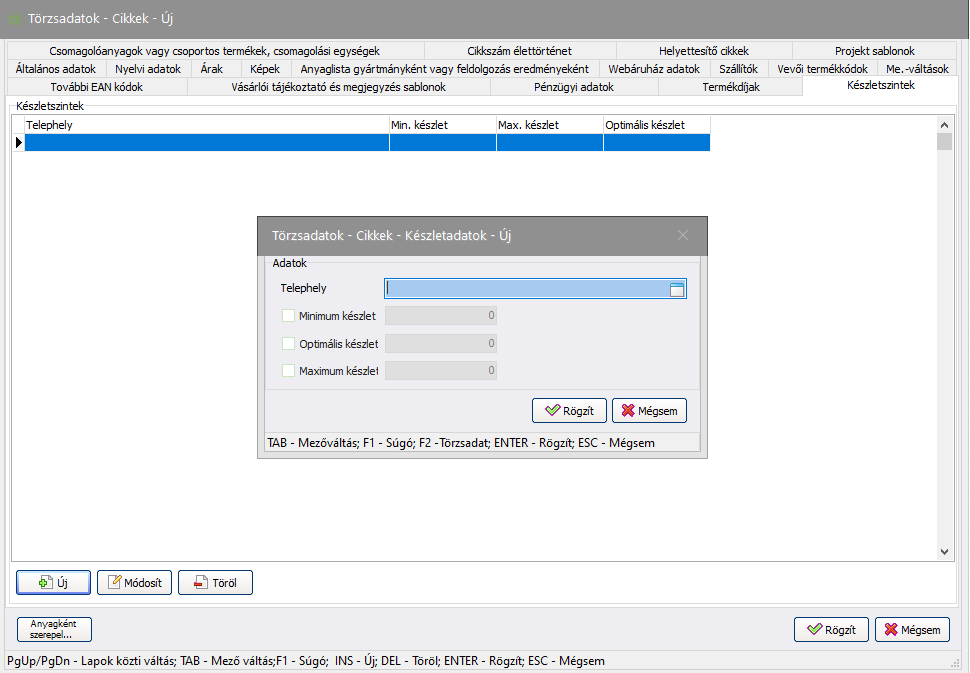970x673 pixels.
Task: Click the red X Mégsem in dialog
Action: [x=650, y=411]
